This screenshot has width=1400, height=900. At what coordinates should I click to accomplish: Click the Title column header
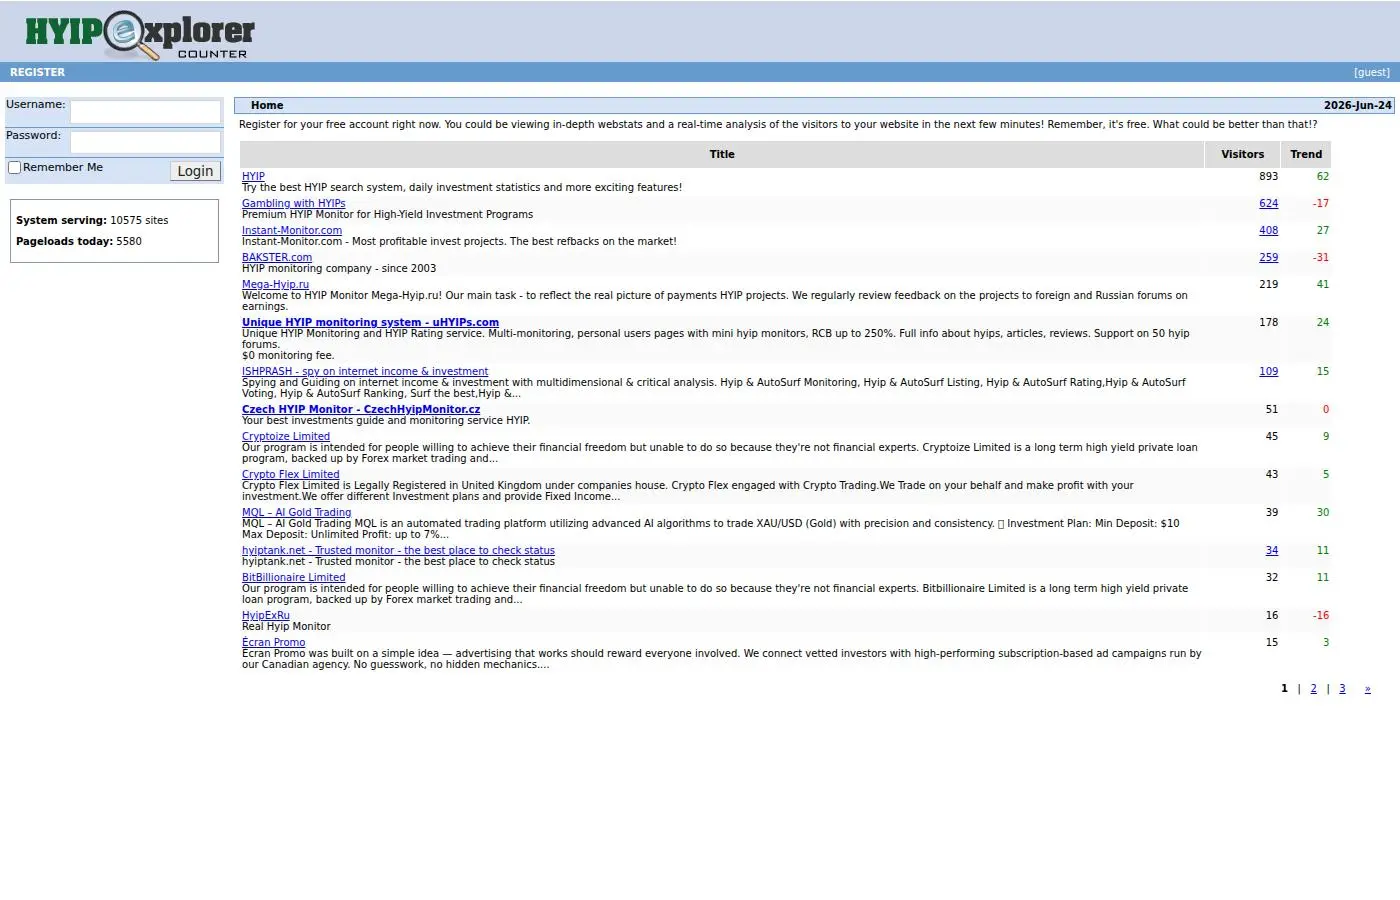(x=722, y=154)
